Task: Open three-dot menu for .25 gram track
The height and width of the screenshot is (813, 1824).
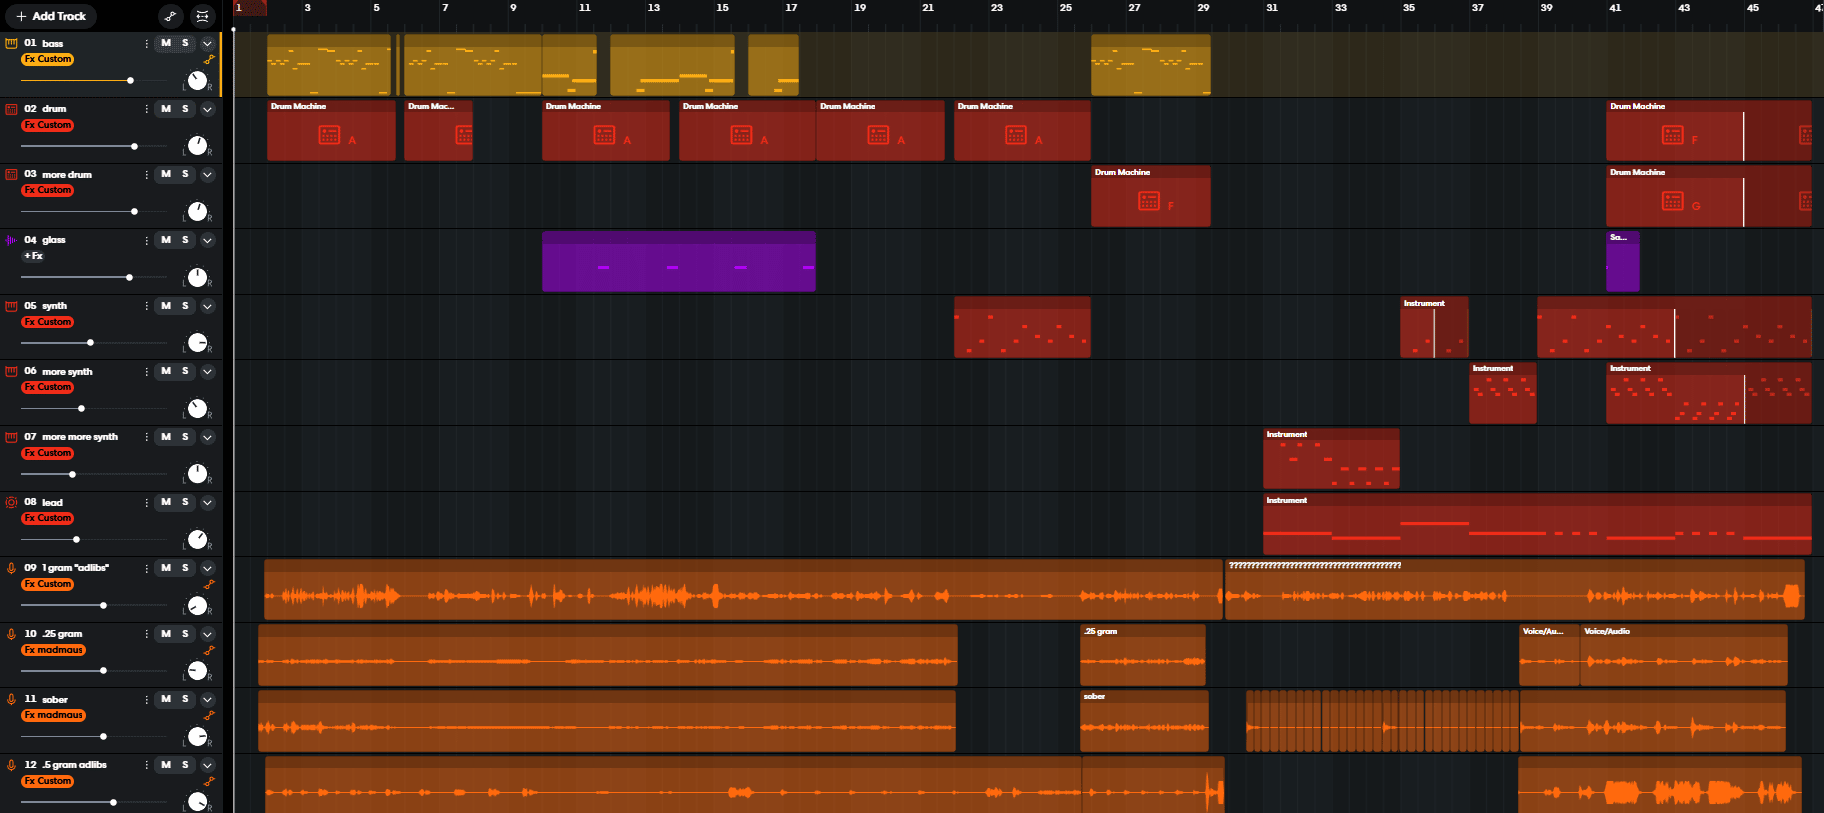Action: point(146,634)
